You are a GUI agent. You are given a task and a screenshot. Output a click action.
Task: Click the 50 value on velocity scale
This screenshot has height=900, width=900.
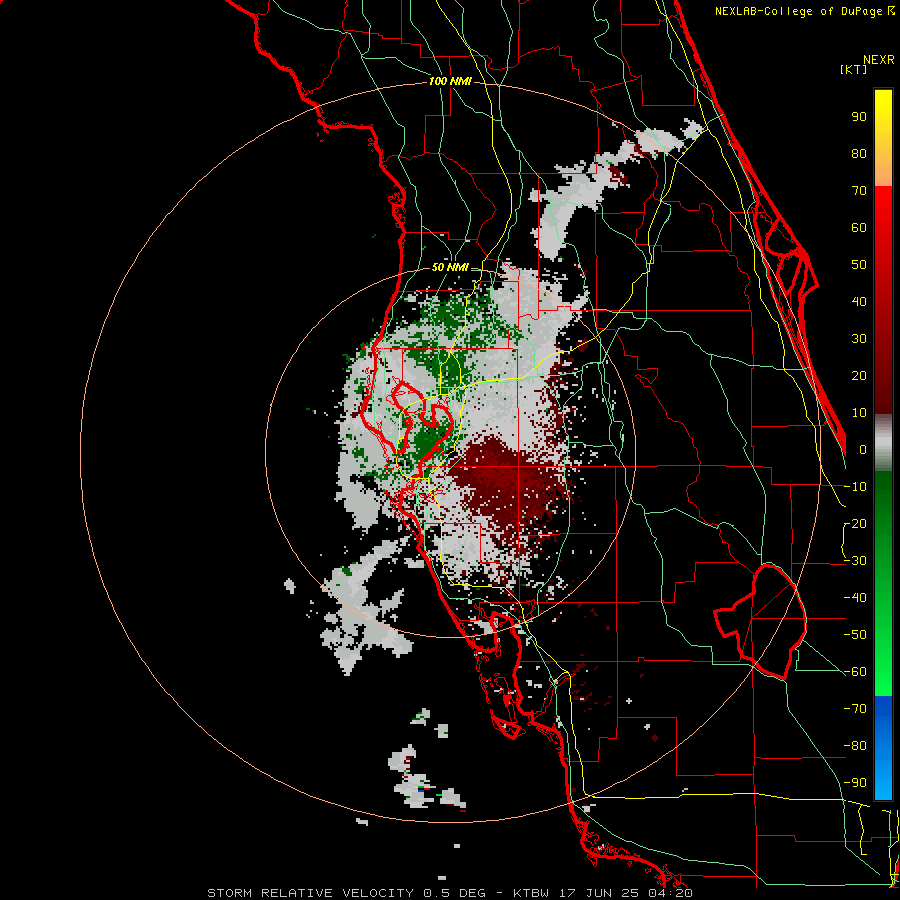click(x=859, y=265)
